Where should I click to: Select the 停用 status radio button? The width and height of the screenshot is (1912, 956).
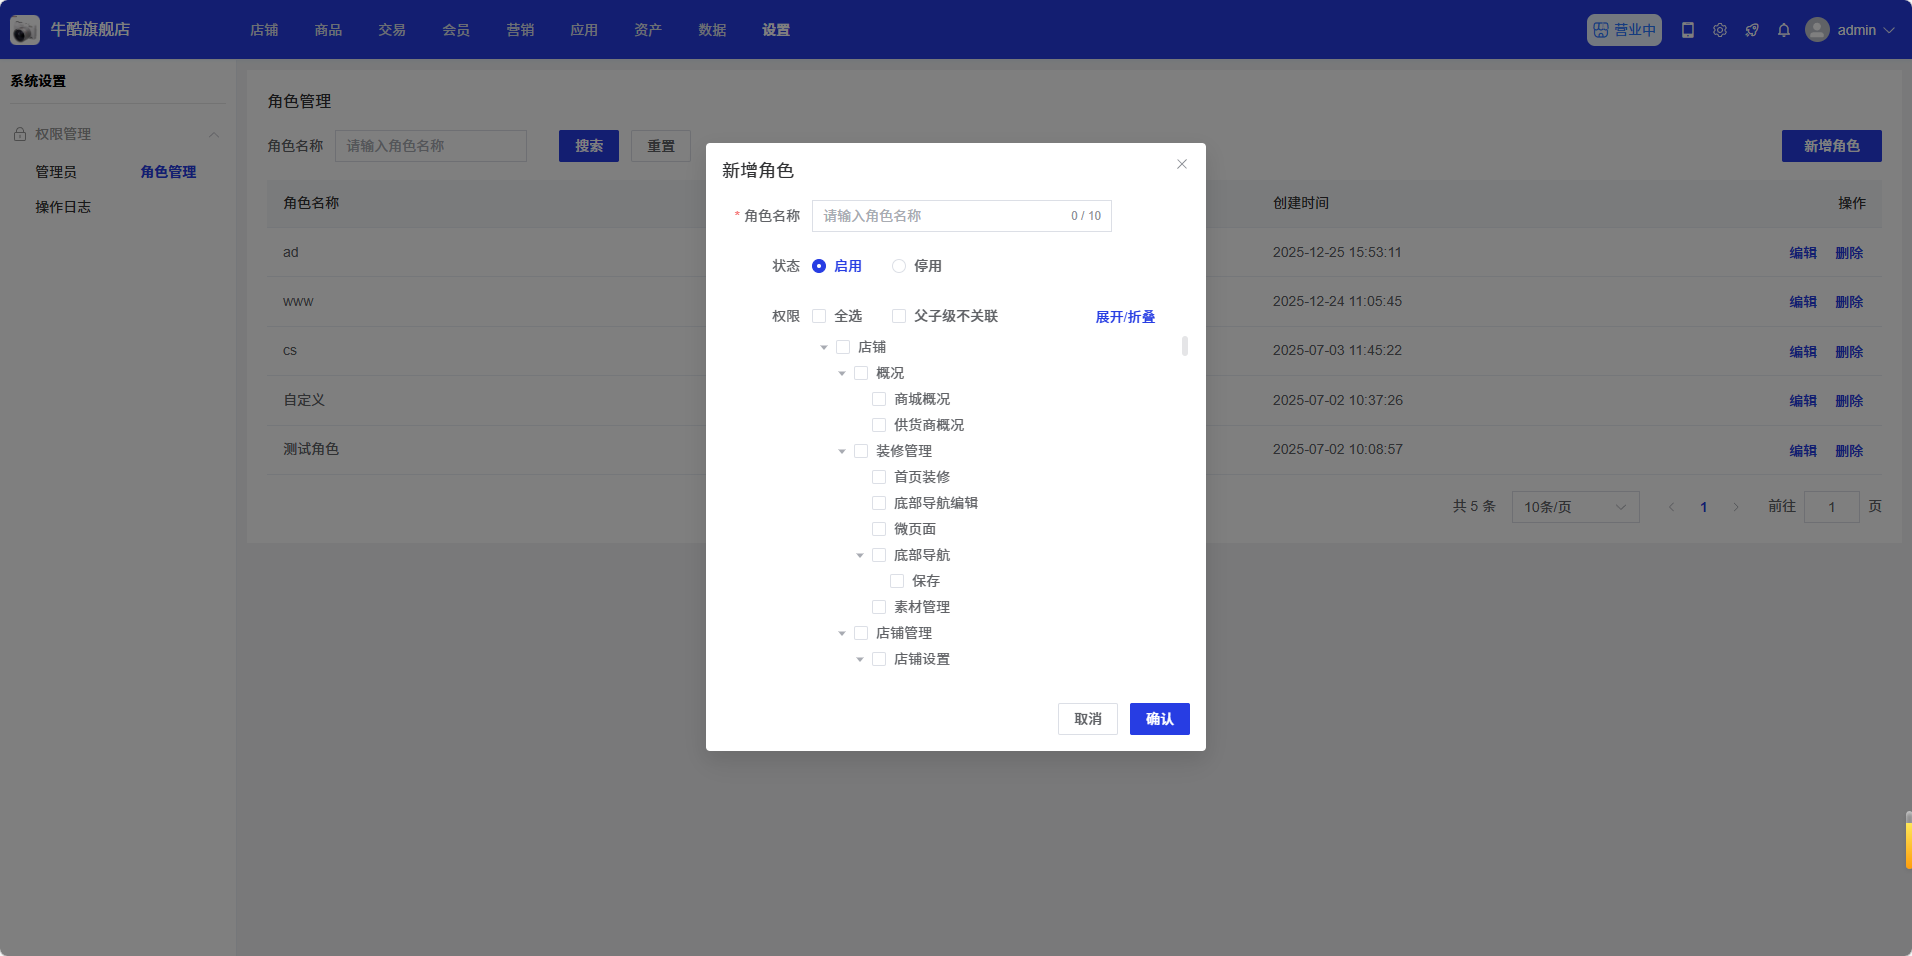[x=899, y=266]
